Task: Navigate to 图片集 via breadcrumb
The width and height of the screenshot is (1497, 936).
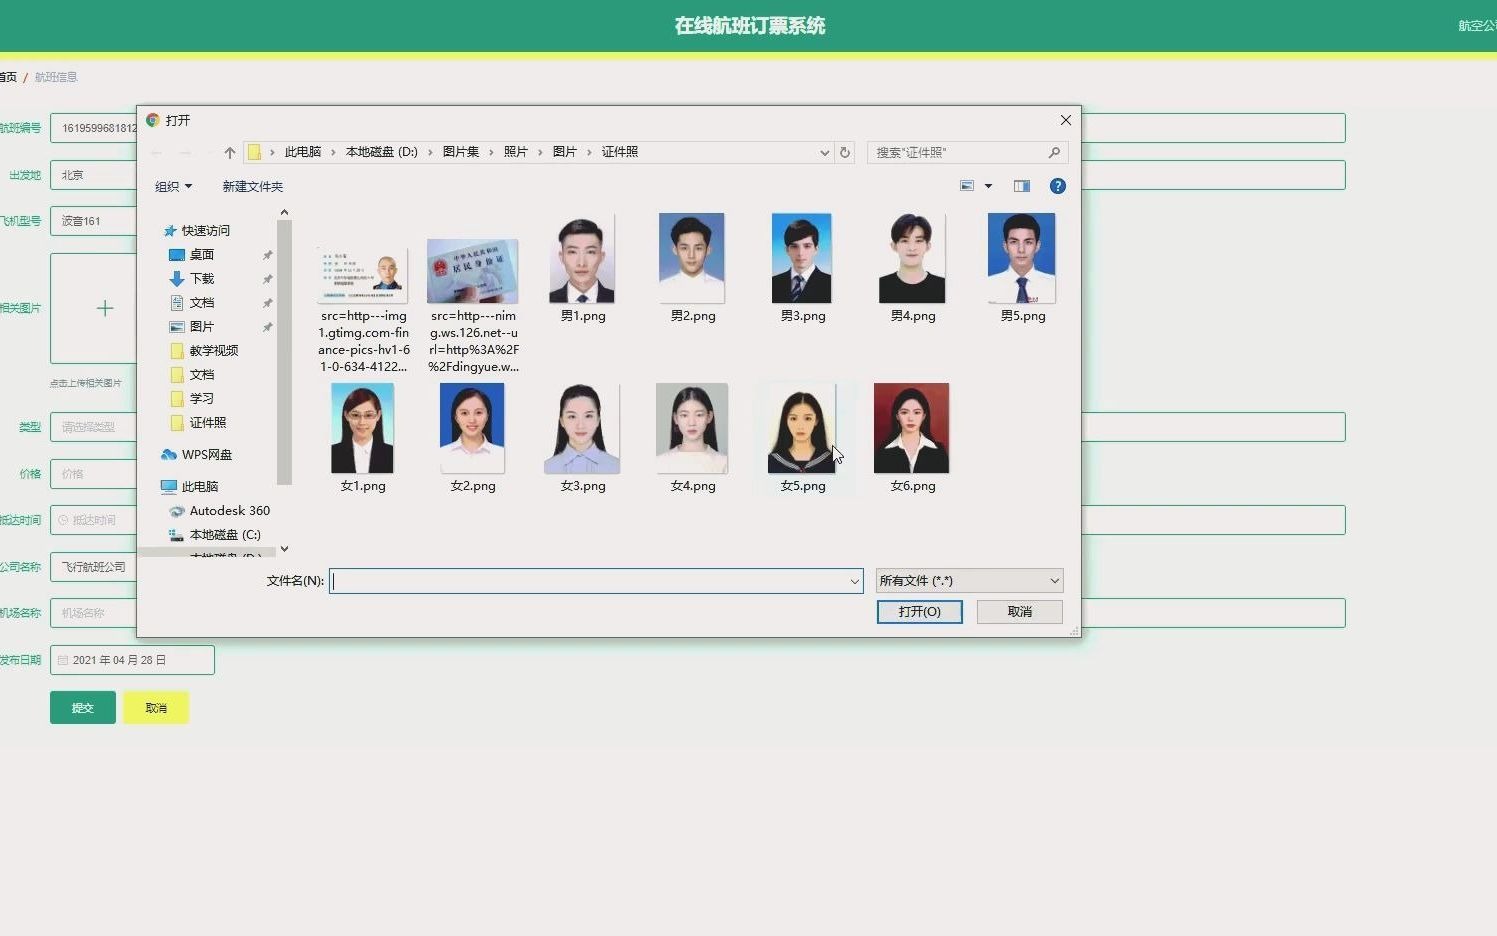Action: tap(461, 151)
